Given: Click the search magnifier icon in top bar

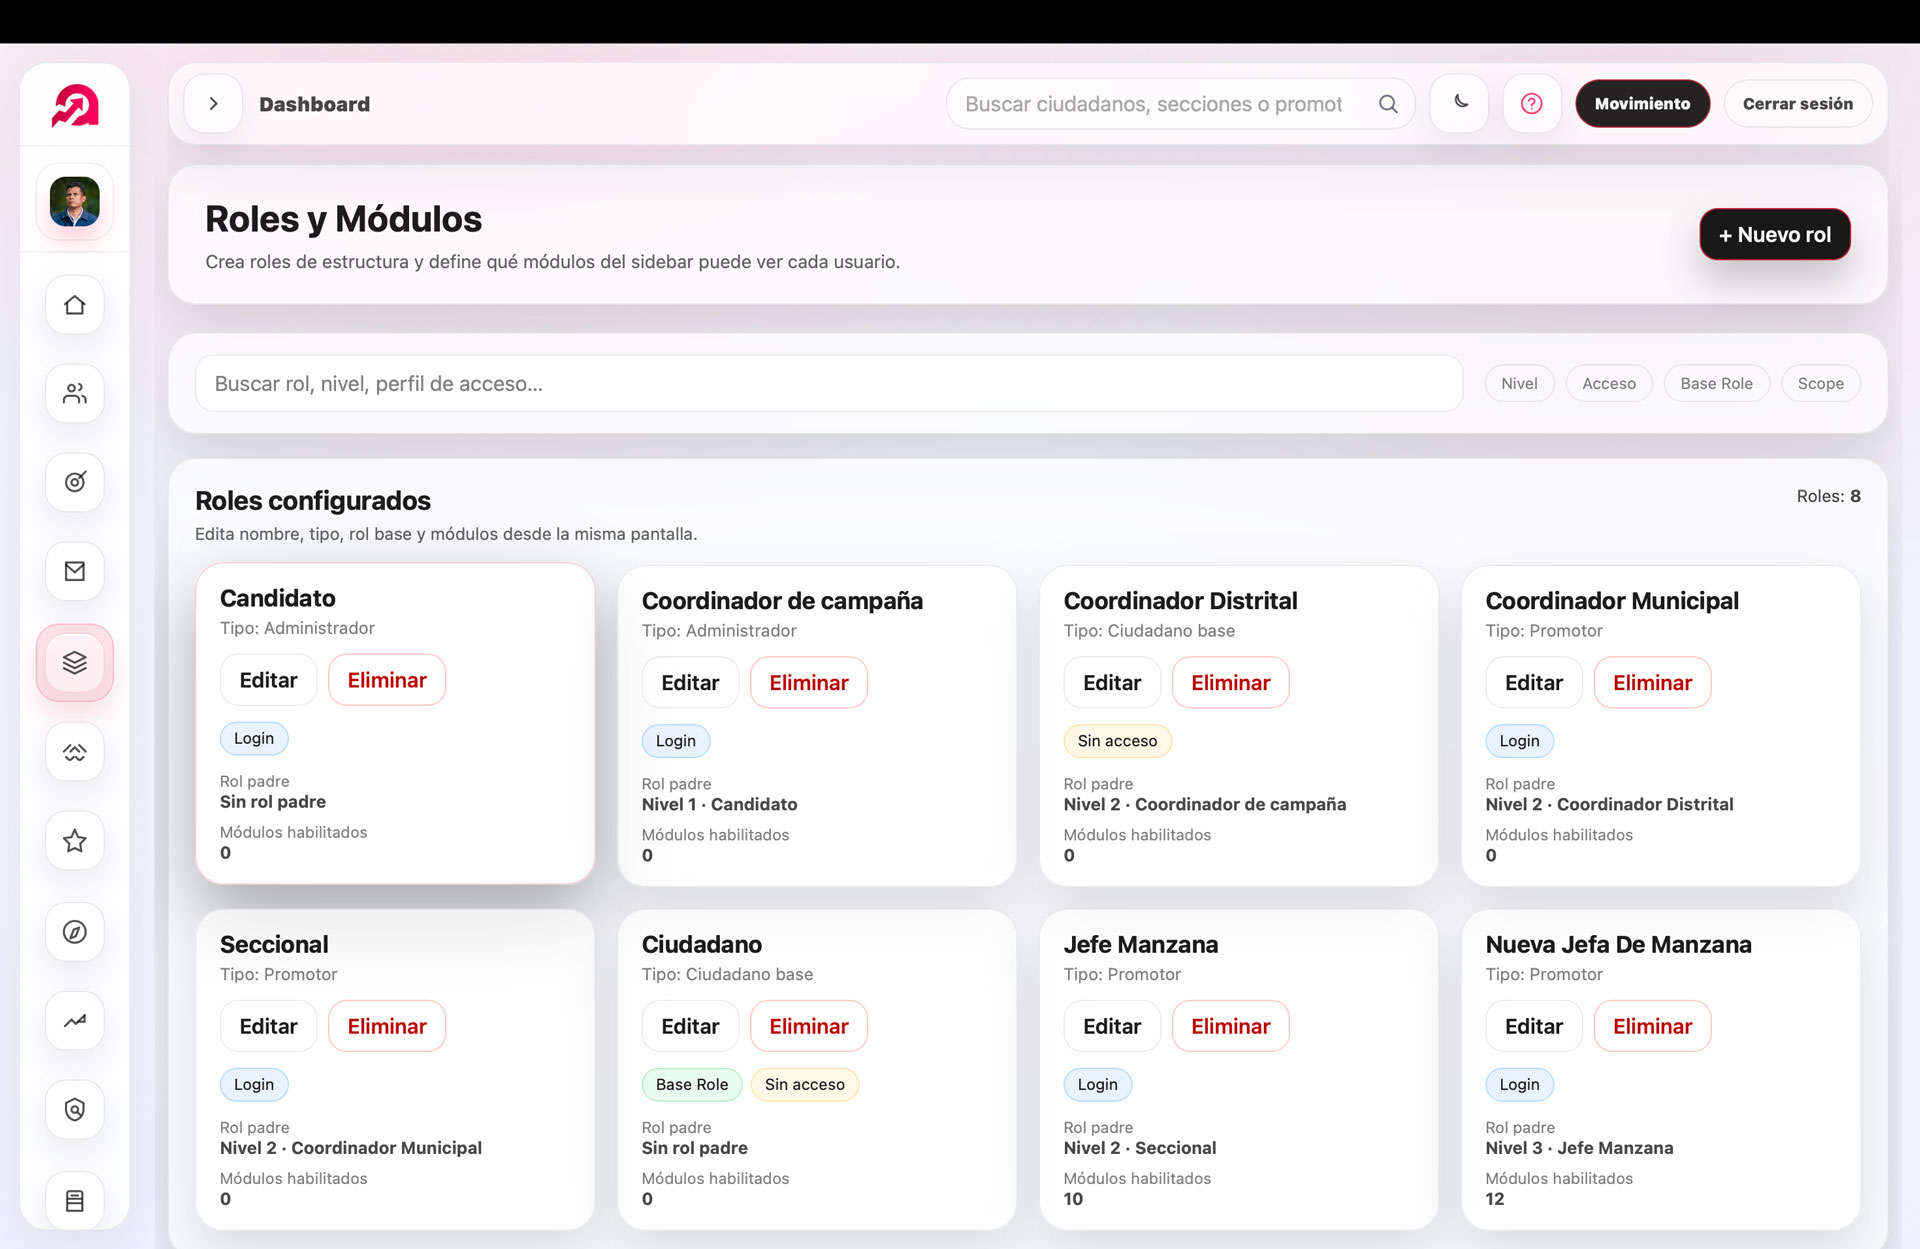Looking at the screenshot, I should (x=1388, y=104).
